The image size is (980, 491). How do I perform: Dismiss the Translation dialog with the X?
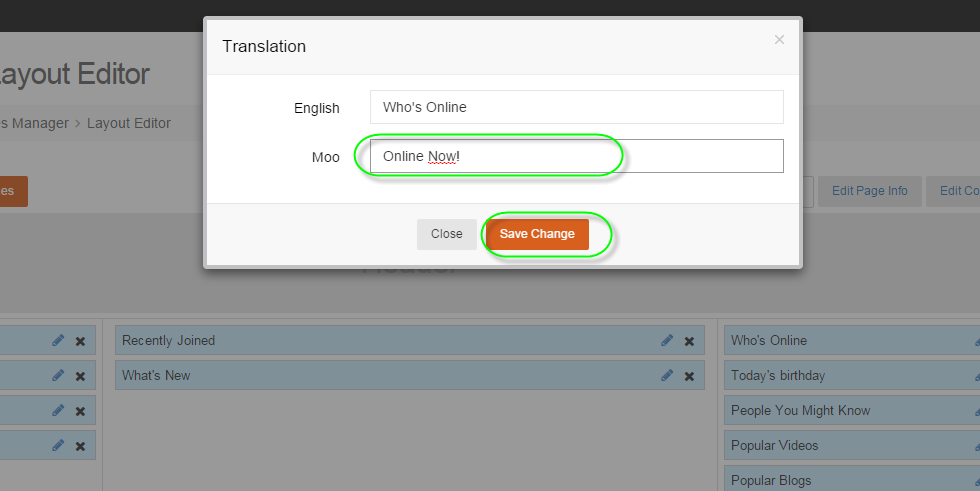pos(779,40)
